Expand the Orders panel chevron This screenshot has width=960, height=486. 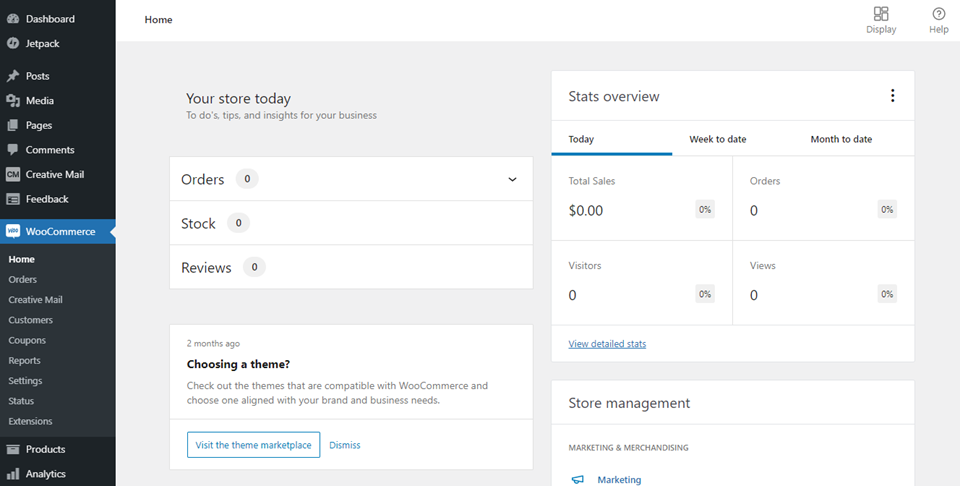tap(512, 179)
